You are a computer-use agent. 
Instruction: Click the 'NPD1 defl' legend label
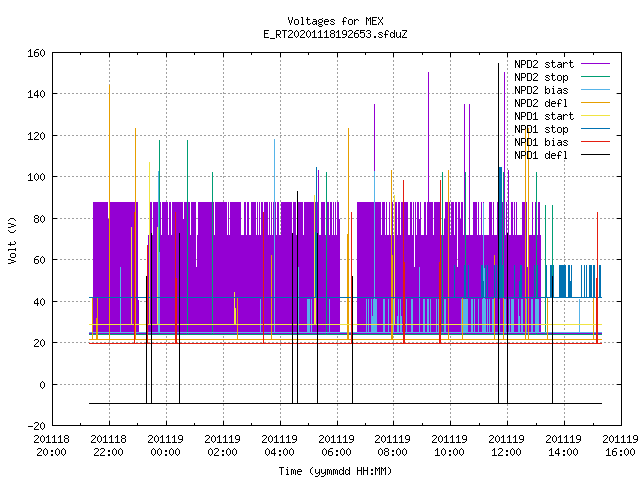pyautogui.click(x=541, y=155)
